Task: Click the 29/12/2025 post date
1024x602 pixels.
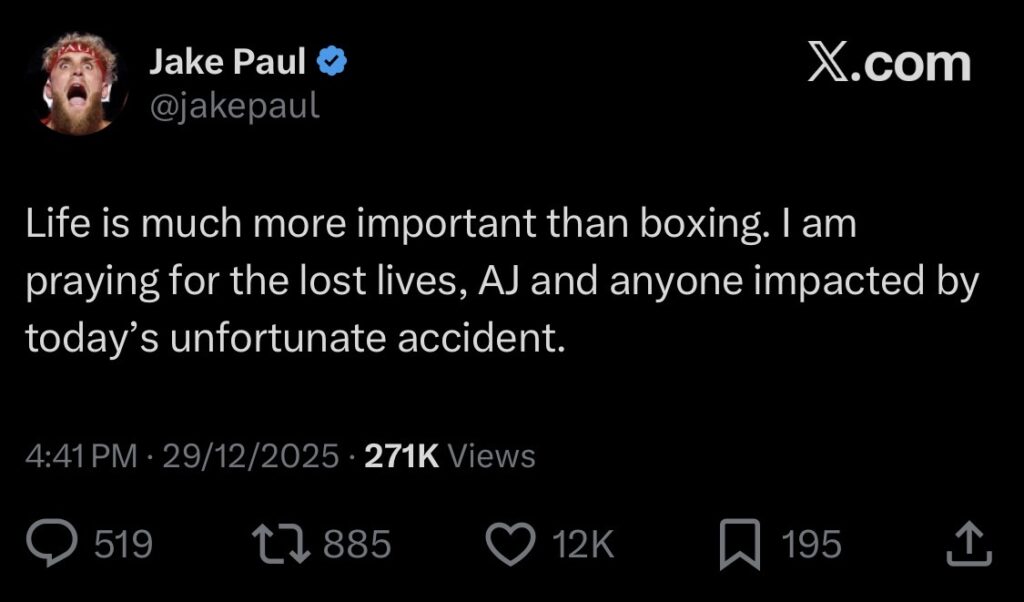Action: (x=251, y=457)
